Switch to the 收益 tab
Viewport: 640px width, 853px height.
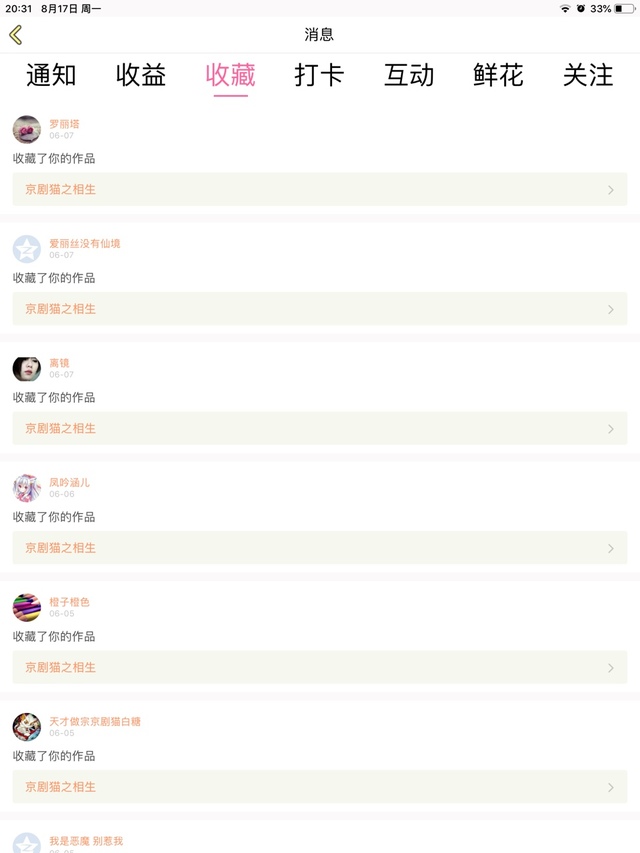[x=141, y=75]
